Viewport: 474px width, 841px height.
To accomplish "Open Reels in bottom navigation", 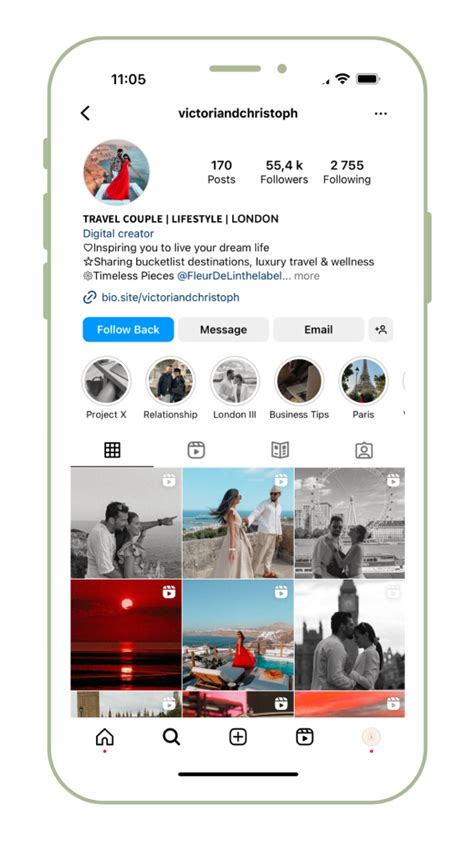I will [305, 737].
